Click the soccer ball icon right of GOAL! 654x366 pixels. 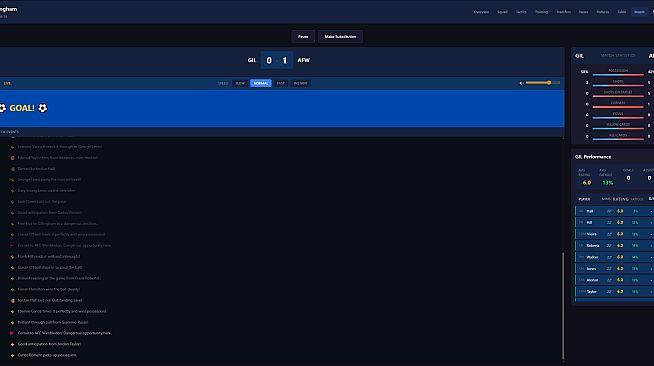click(43, 108)
